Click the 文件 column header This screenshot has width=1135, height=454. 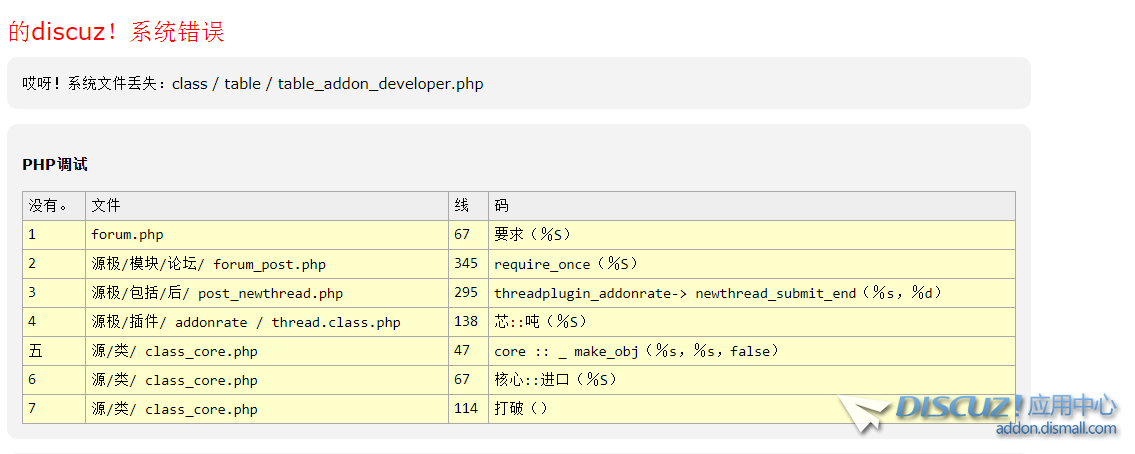tap(106, 206)
